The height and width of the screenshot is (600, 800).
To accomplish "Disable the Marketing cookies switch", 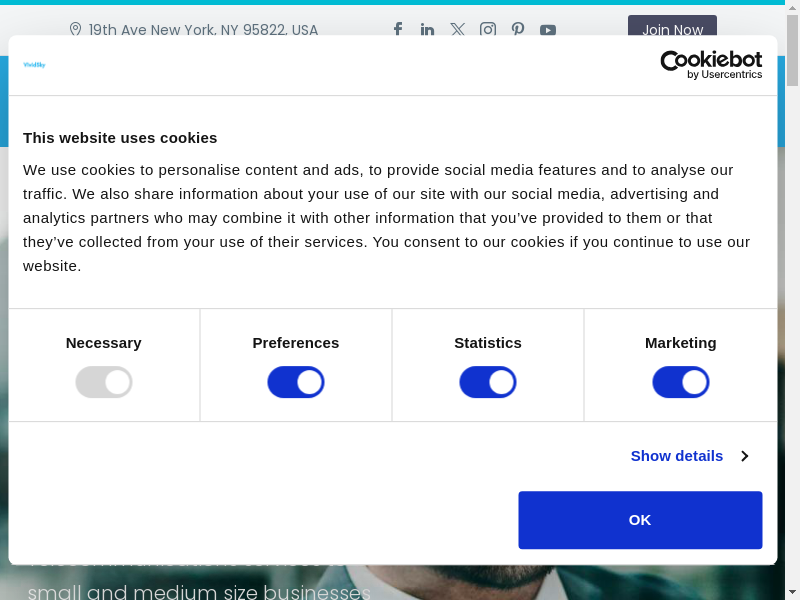I will click(681, 382).
